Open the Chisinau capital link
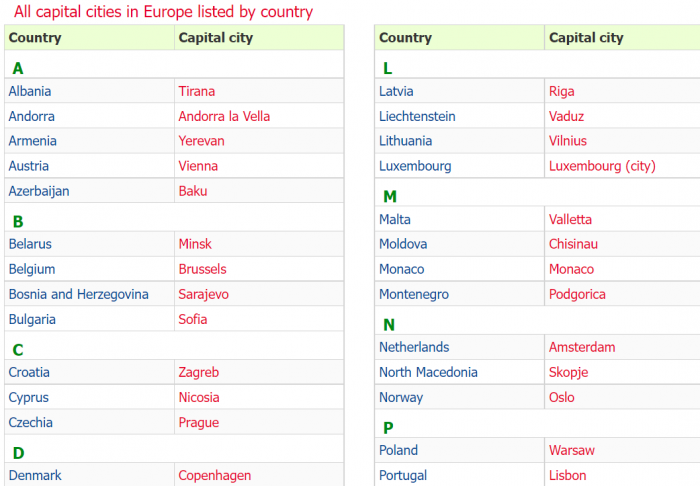This screenshot has height=486, width=700. pos(573,244)
